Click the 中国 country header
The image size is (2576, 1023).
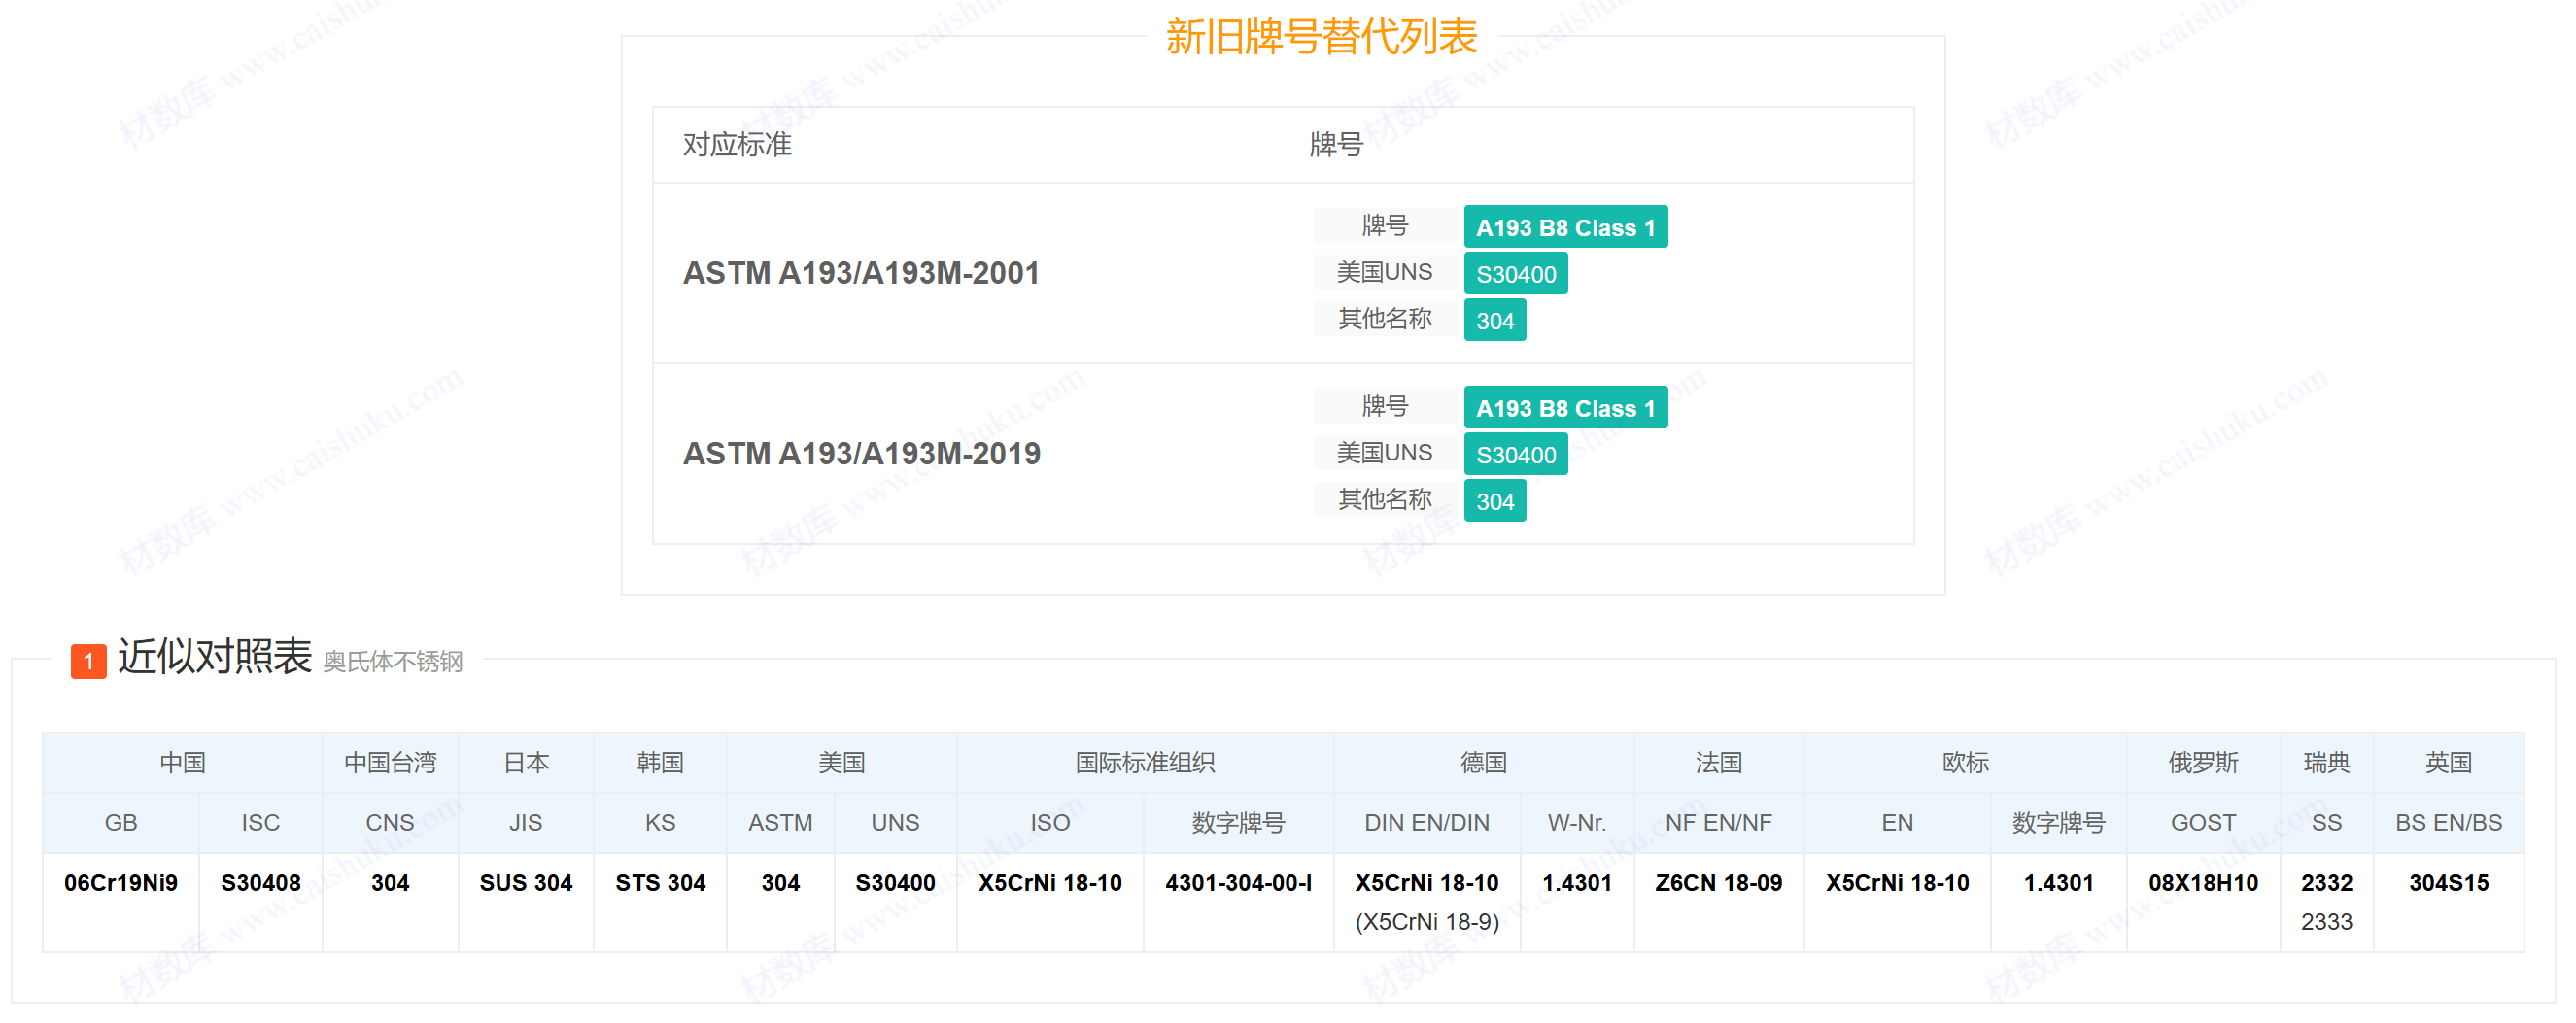[182, 763]
